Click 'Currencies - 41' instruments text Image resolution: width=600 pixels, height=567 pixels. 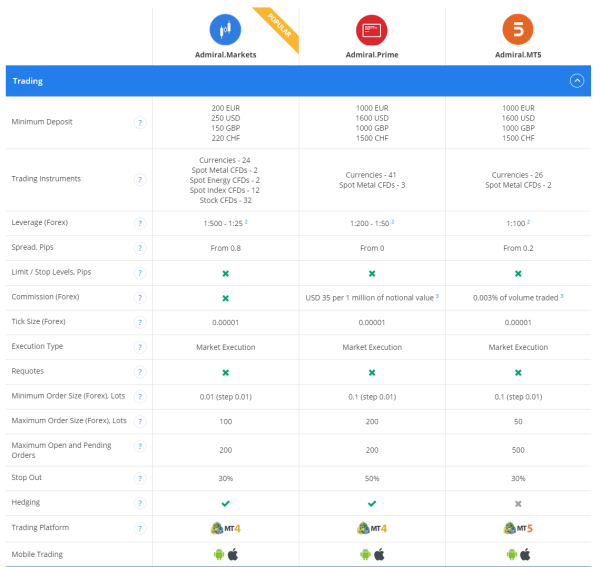(371, 175)
